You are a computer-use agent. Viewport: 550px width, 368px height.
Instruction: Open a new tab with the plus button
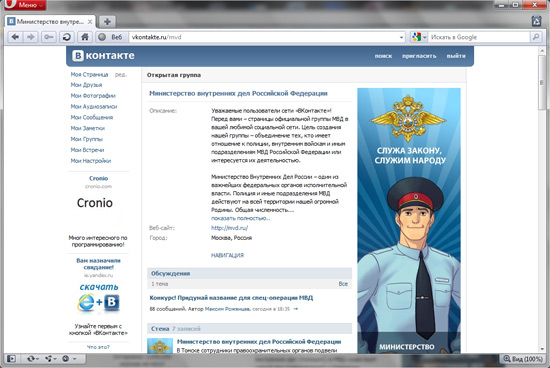click(107, 22)
